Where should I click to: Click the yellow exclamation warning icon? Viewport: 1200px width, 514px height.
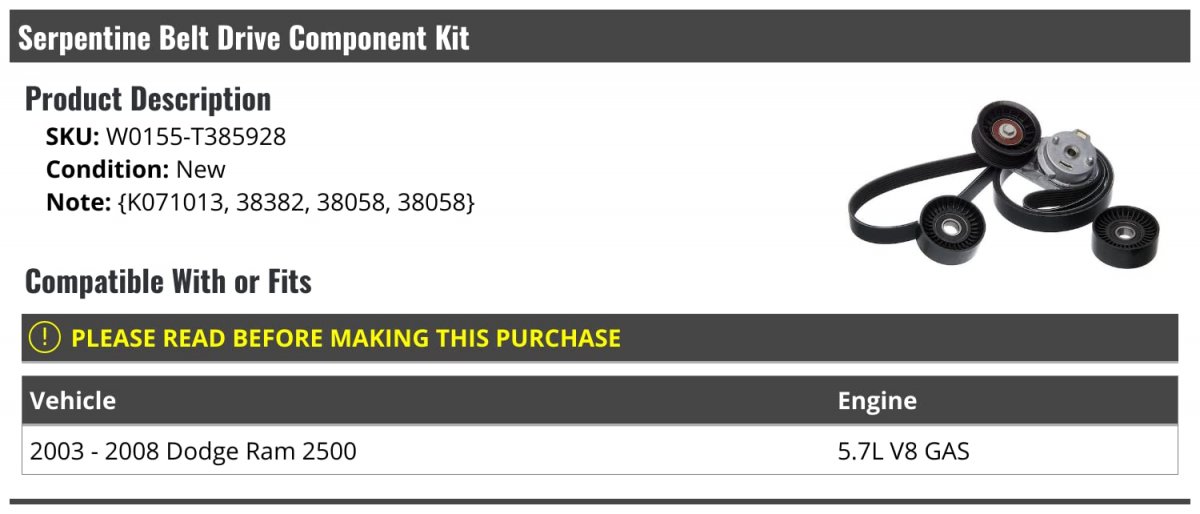45,338
